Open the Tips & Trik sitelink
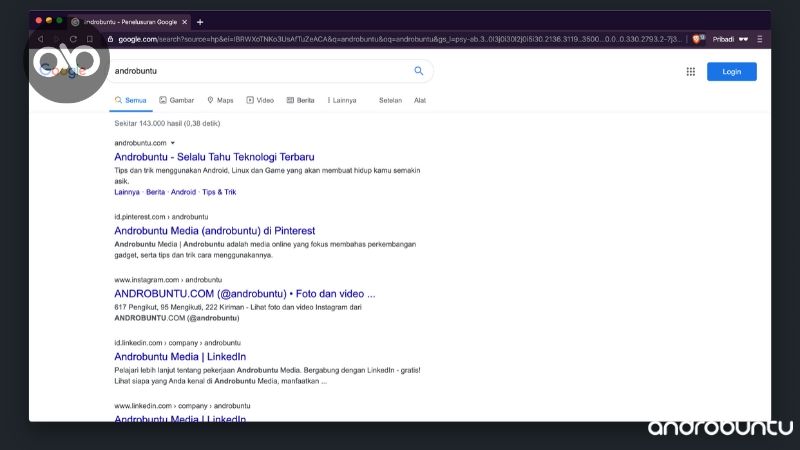This screenshot has height=450, width=800. point(219,192)
